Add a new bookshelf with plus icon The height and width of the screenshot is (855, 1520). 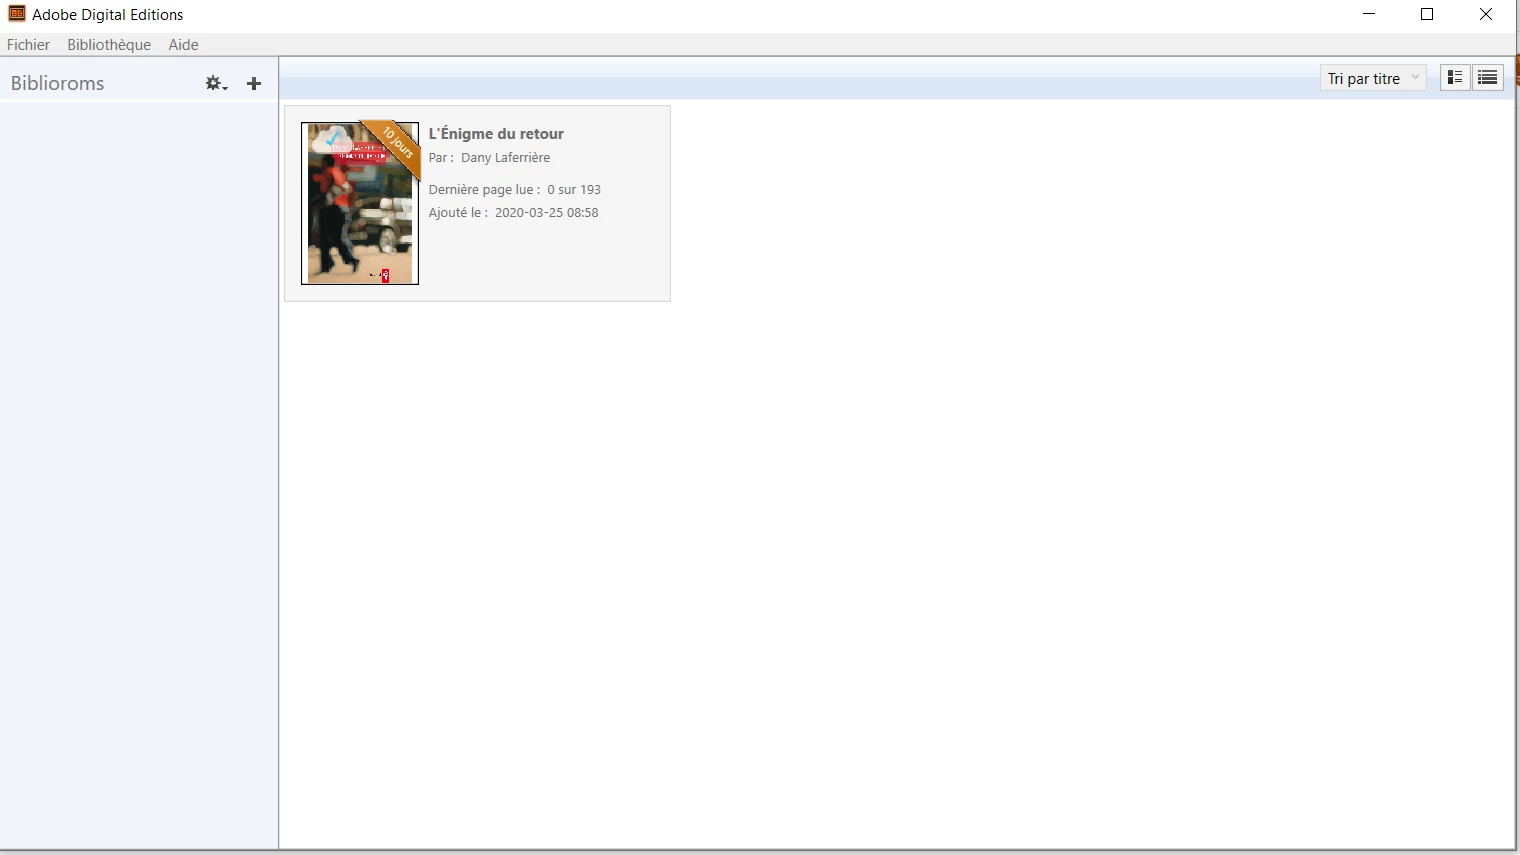(254, 84)
